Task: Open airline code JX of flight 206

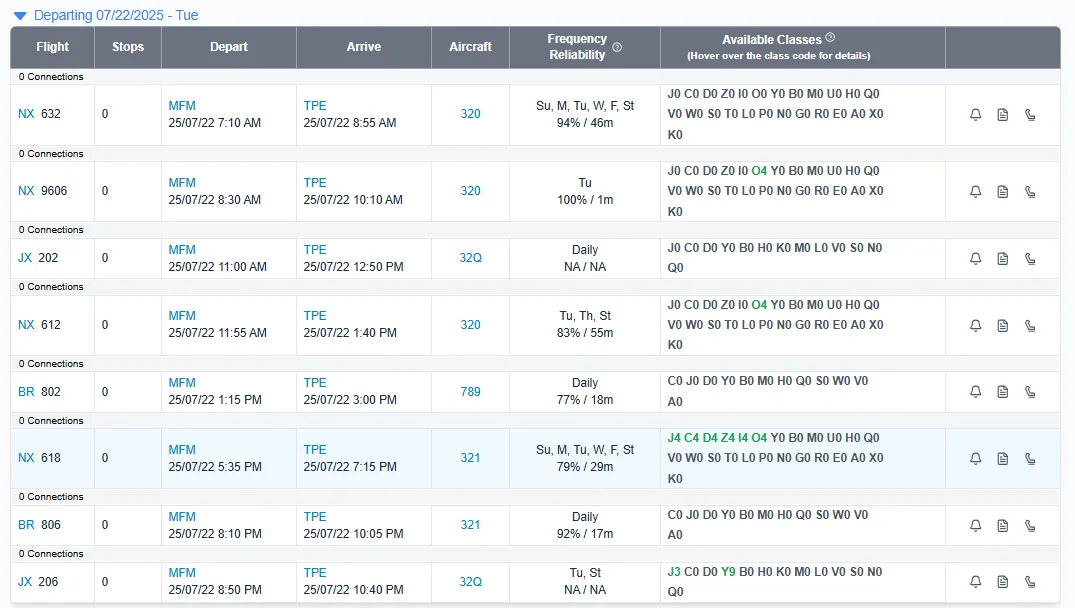Action: pyautogui.click(x=25, y=581)
